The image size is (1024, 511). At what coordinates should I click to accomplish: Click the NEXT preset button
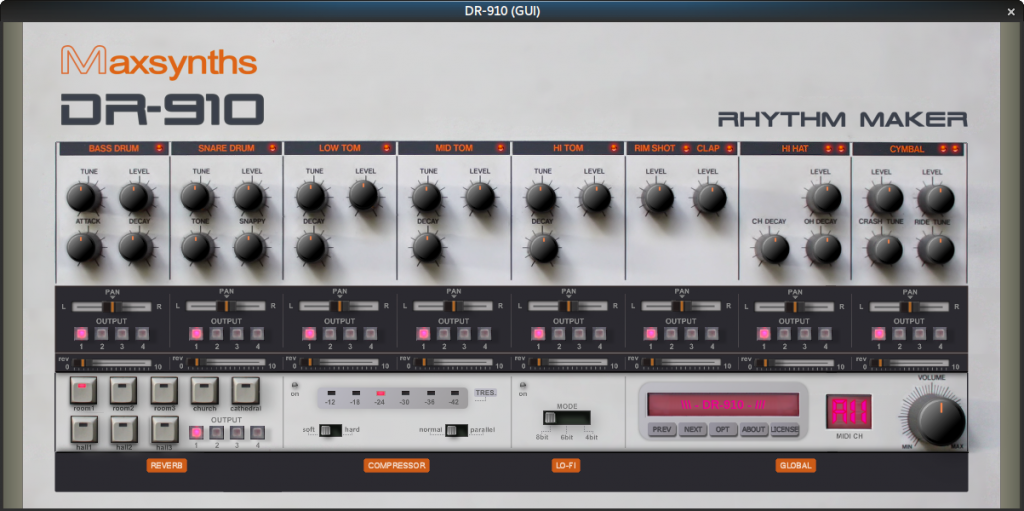[693, 430]
